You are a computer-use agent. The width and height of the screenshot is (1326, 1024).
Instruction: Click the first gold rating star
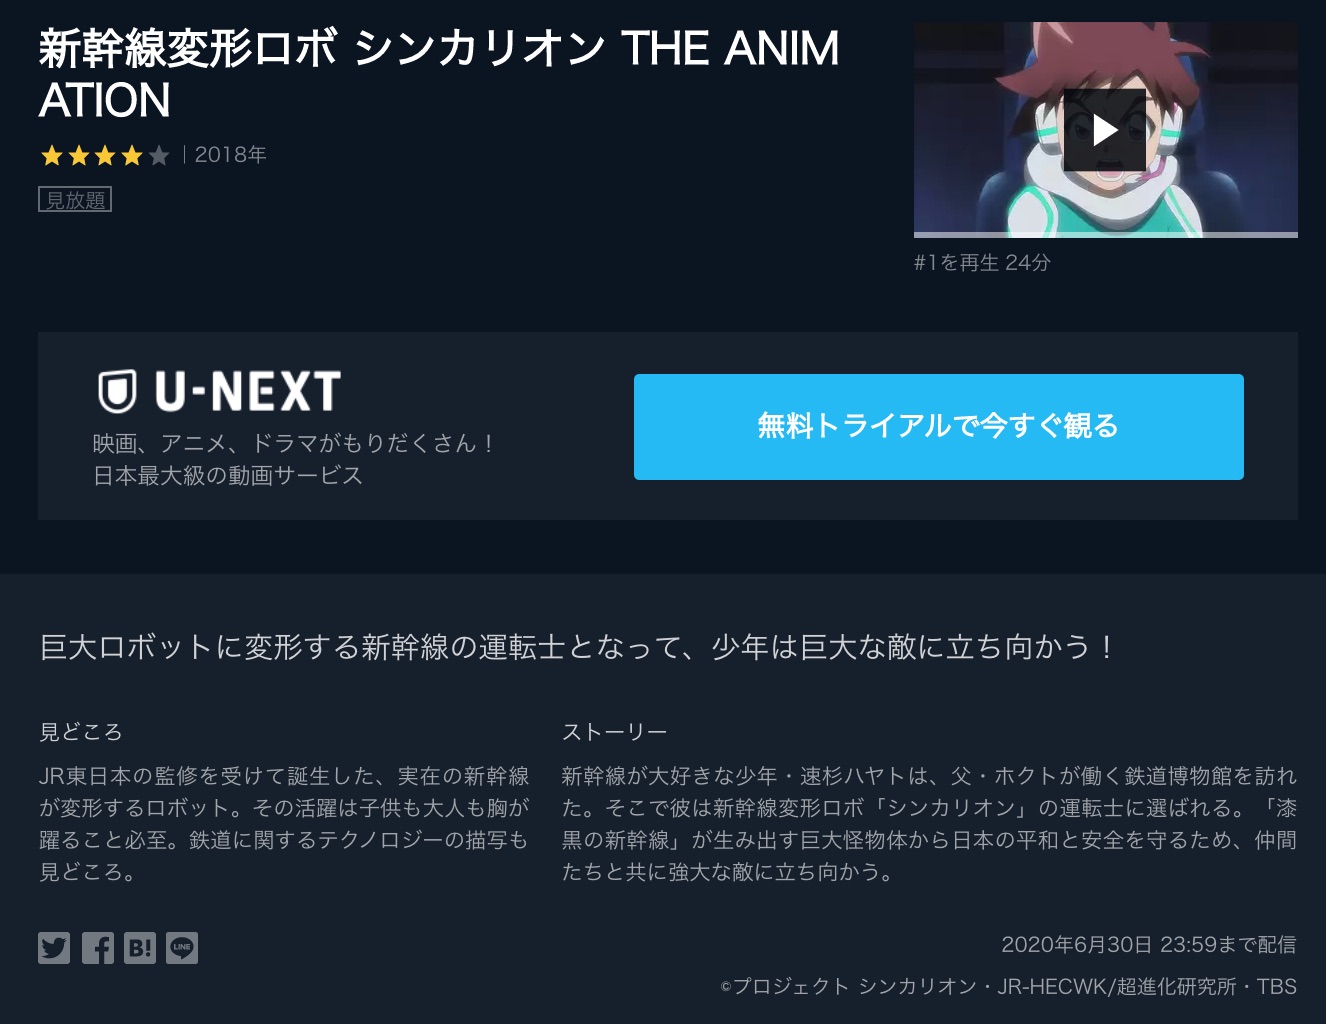(x=51, y=156)
